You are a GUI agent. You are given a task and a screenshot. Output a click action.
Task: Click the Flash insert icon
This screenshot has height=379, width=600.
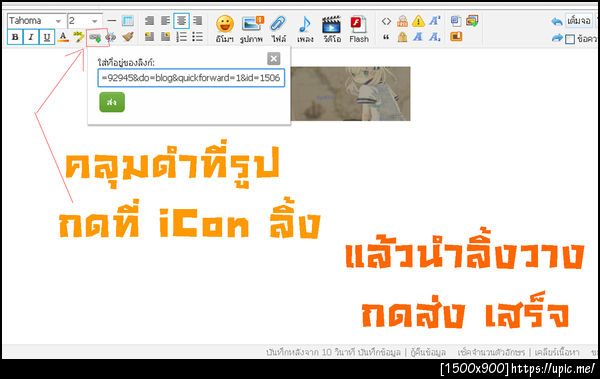pos(359,28)
